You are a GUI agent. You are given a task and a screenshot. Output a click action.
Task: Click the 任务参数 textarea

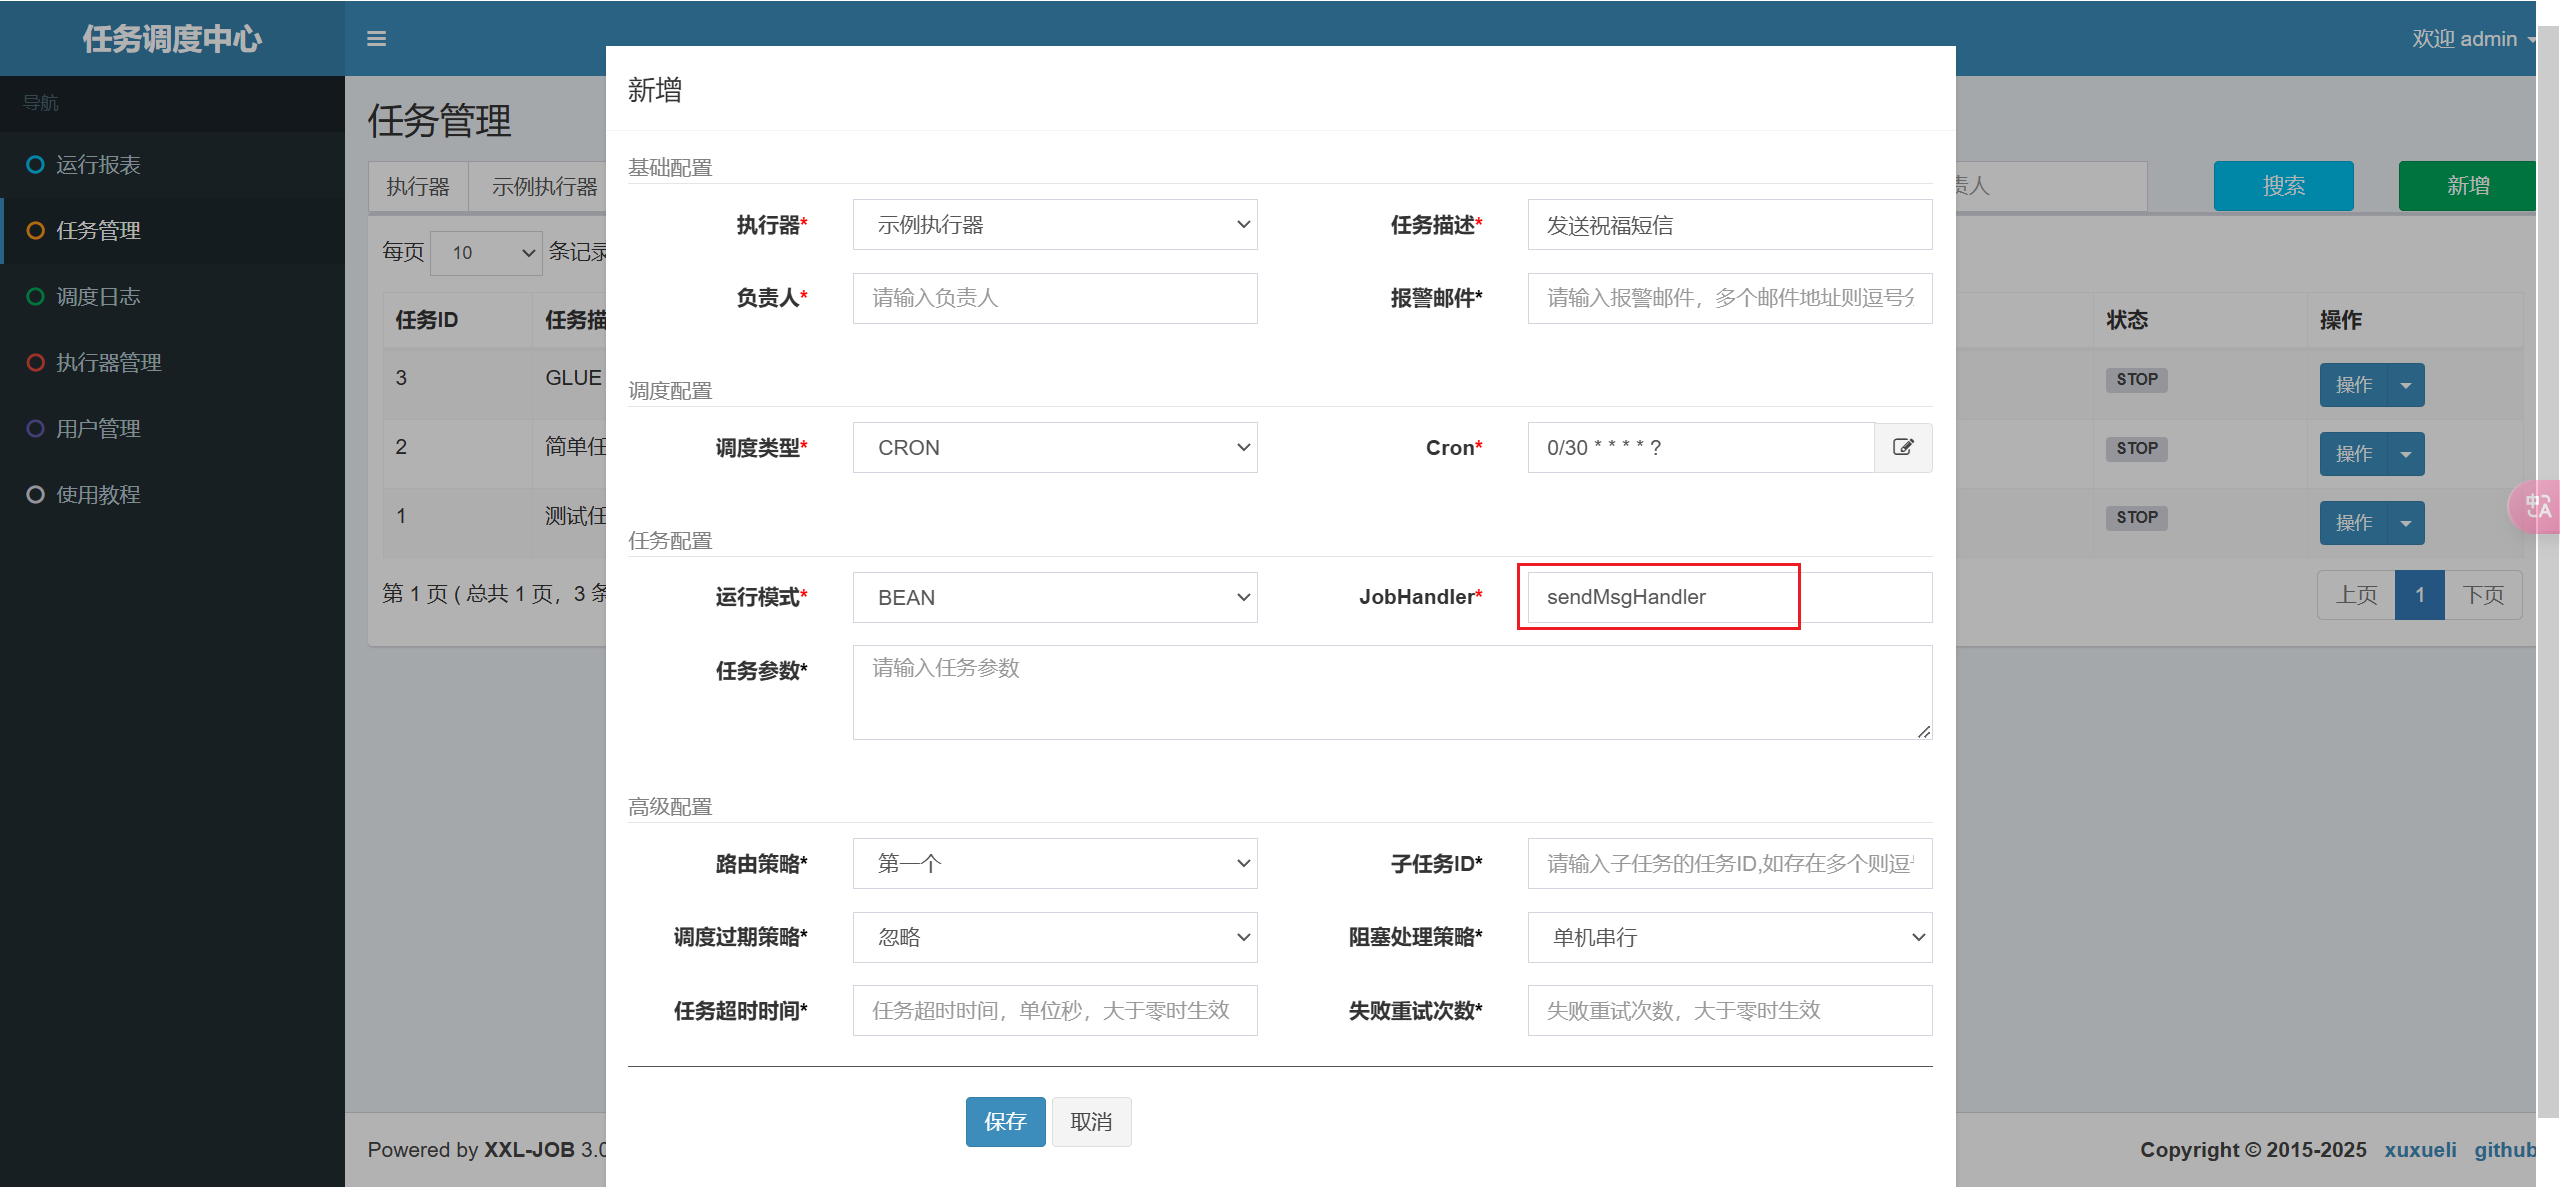[1391, 692]
